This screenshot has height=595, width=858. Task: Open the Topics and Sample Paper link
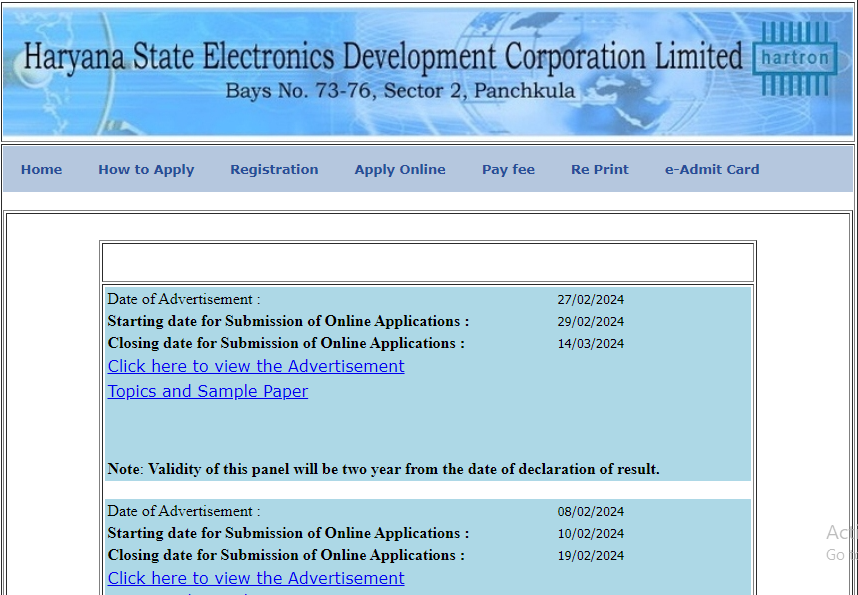pos(208,391)
